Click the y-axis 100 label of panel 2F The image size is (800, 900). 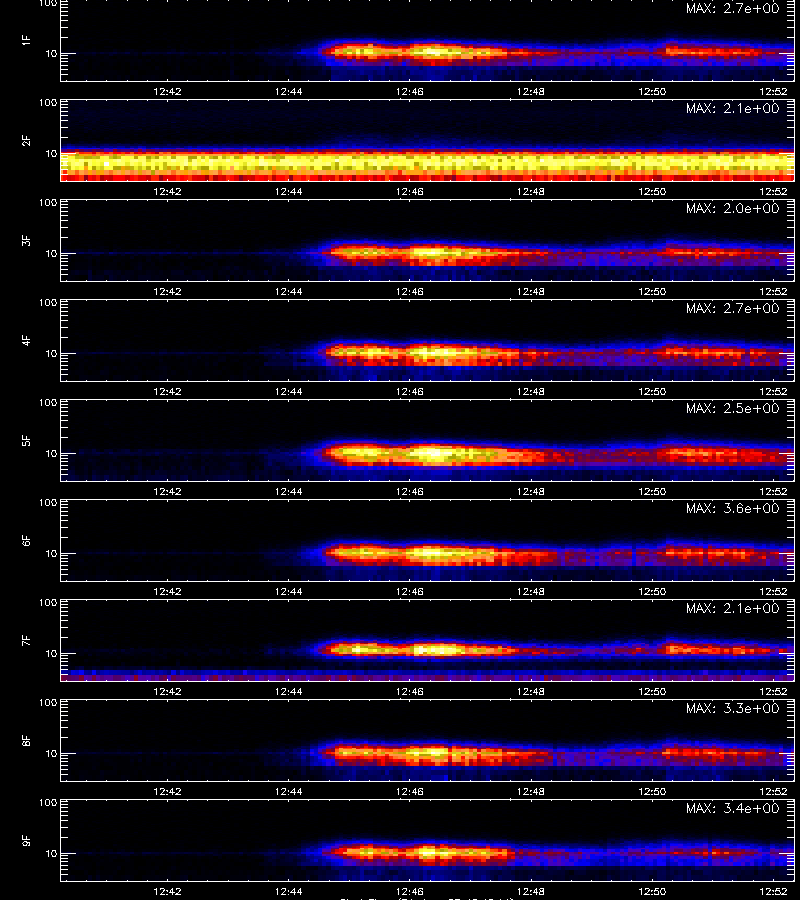coord(48,103)
